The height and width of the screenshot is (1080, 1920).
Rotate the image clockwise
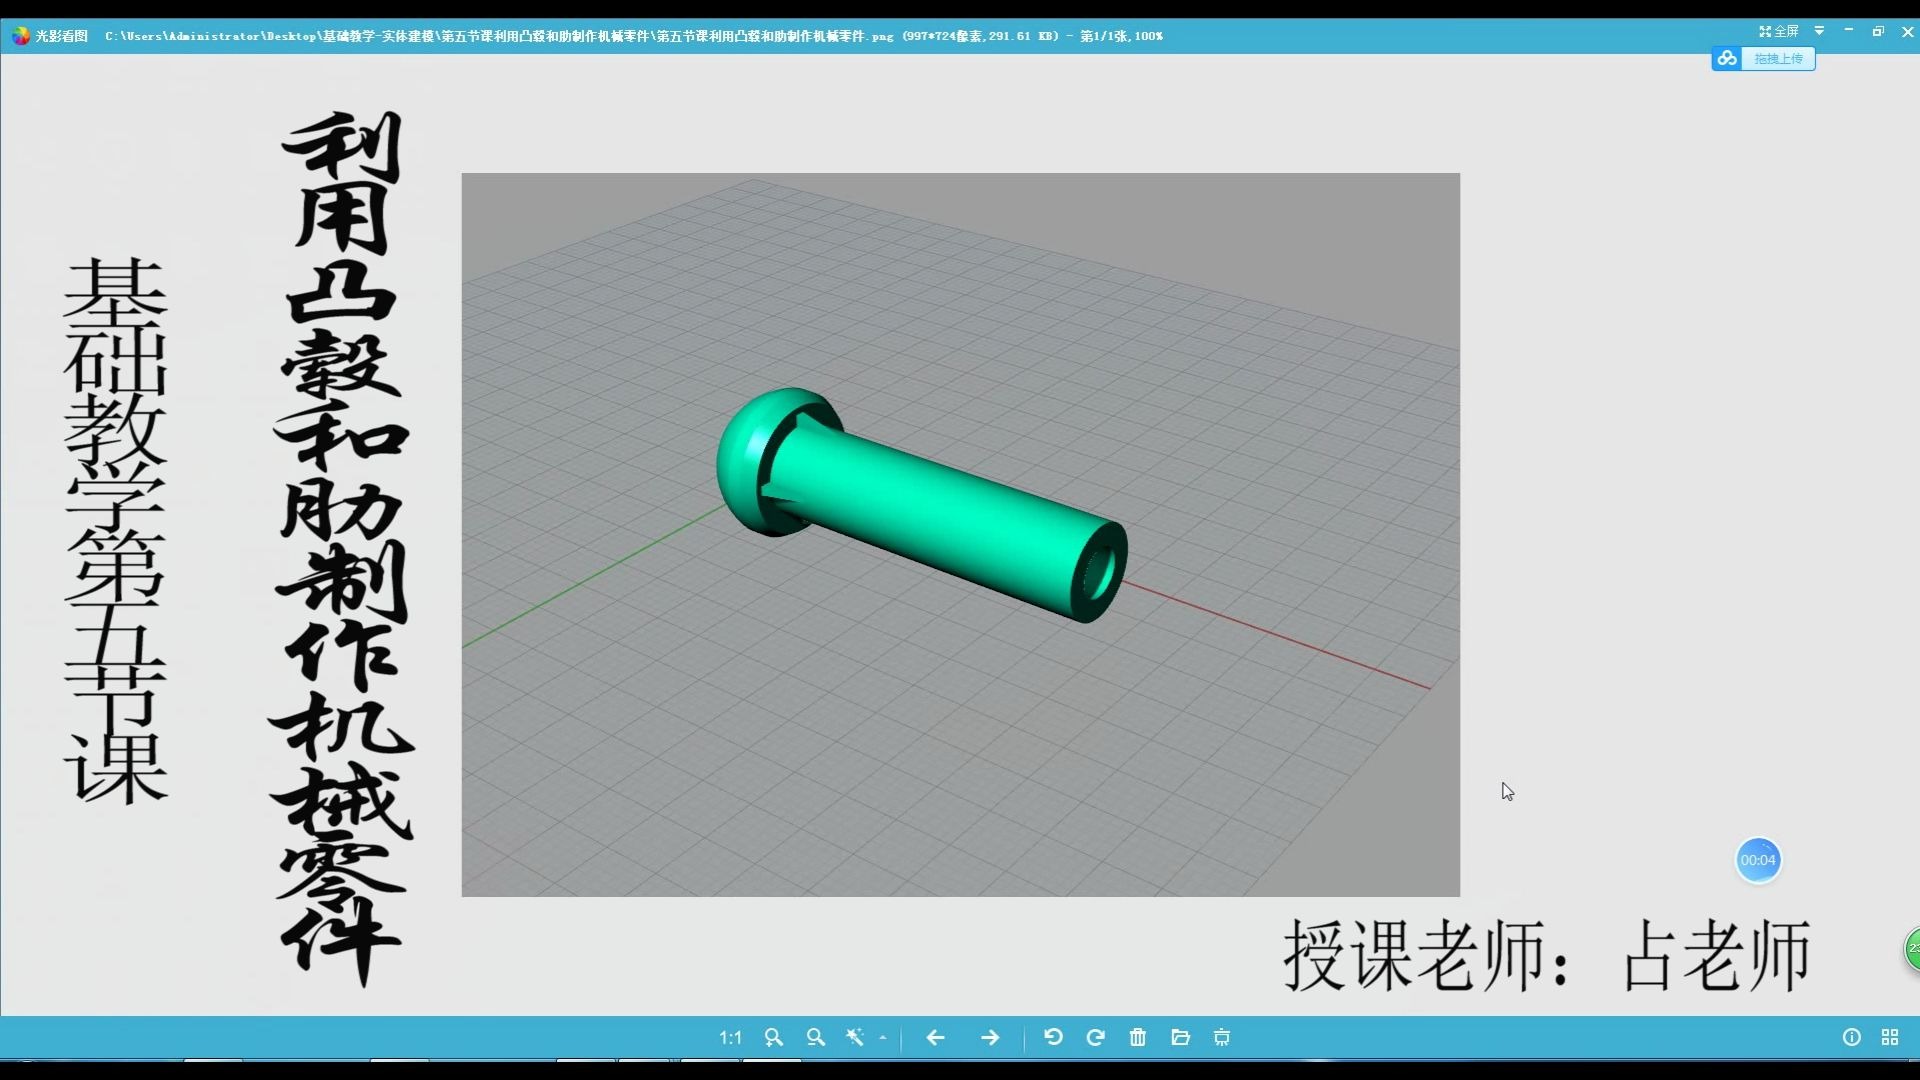tap(1096, 1038)
